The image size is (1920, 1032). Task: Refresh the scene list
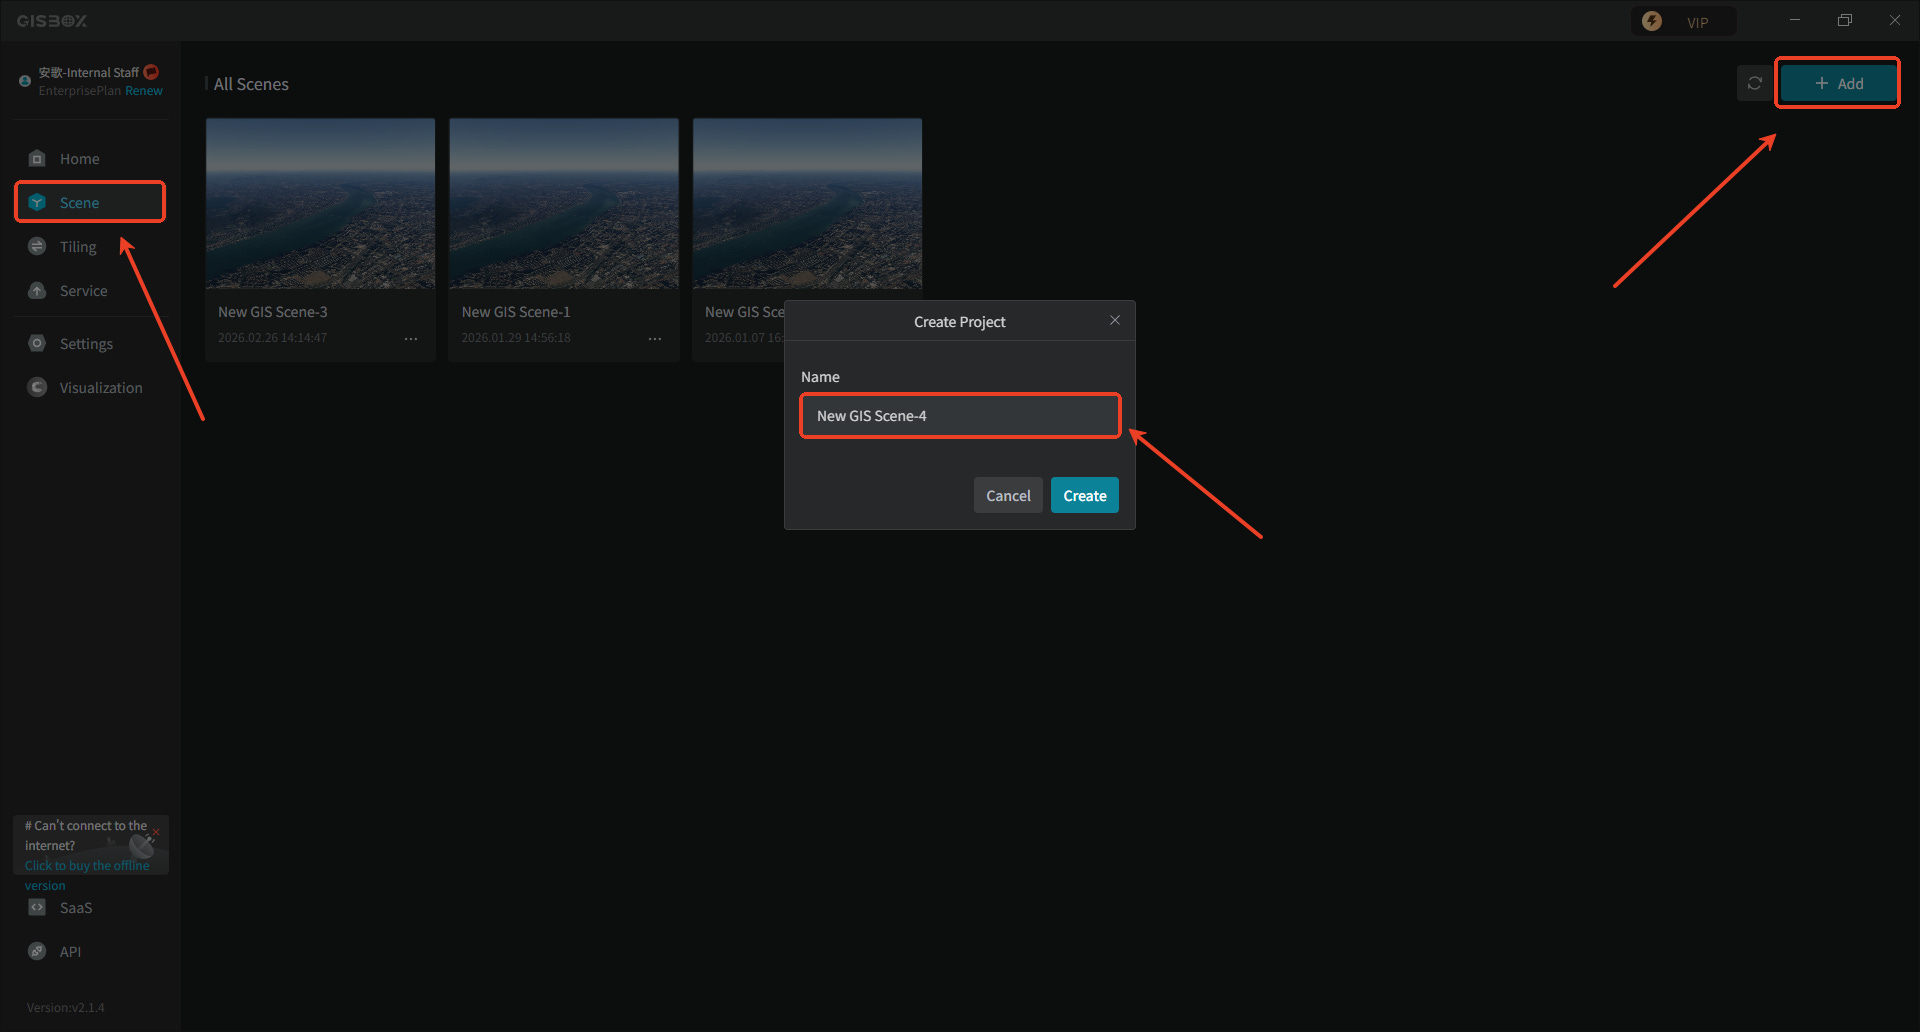(1754, 83)
